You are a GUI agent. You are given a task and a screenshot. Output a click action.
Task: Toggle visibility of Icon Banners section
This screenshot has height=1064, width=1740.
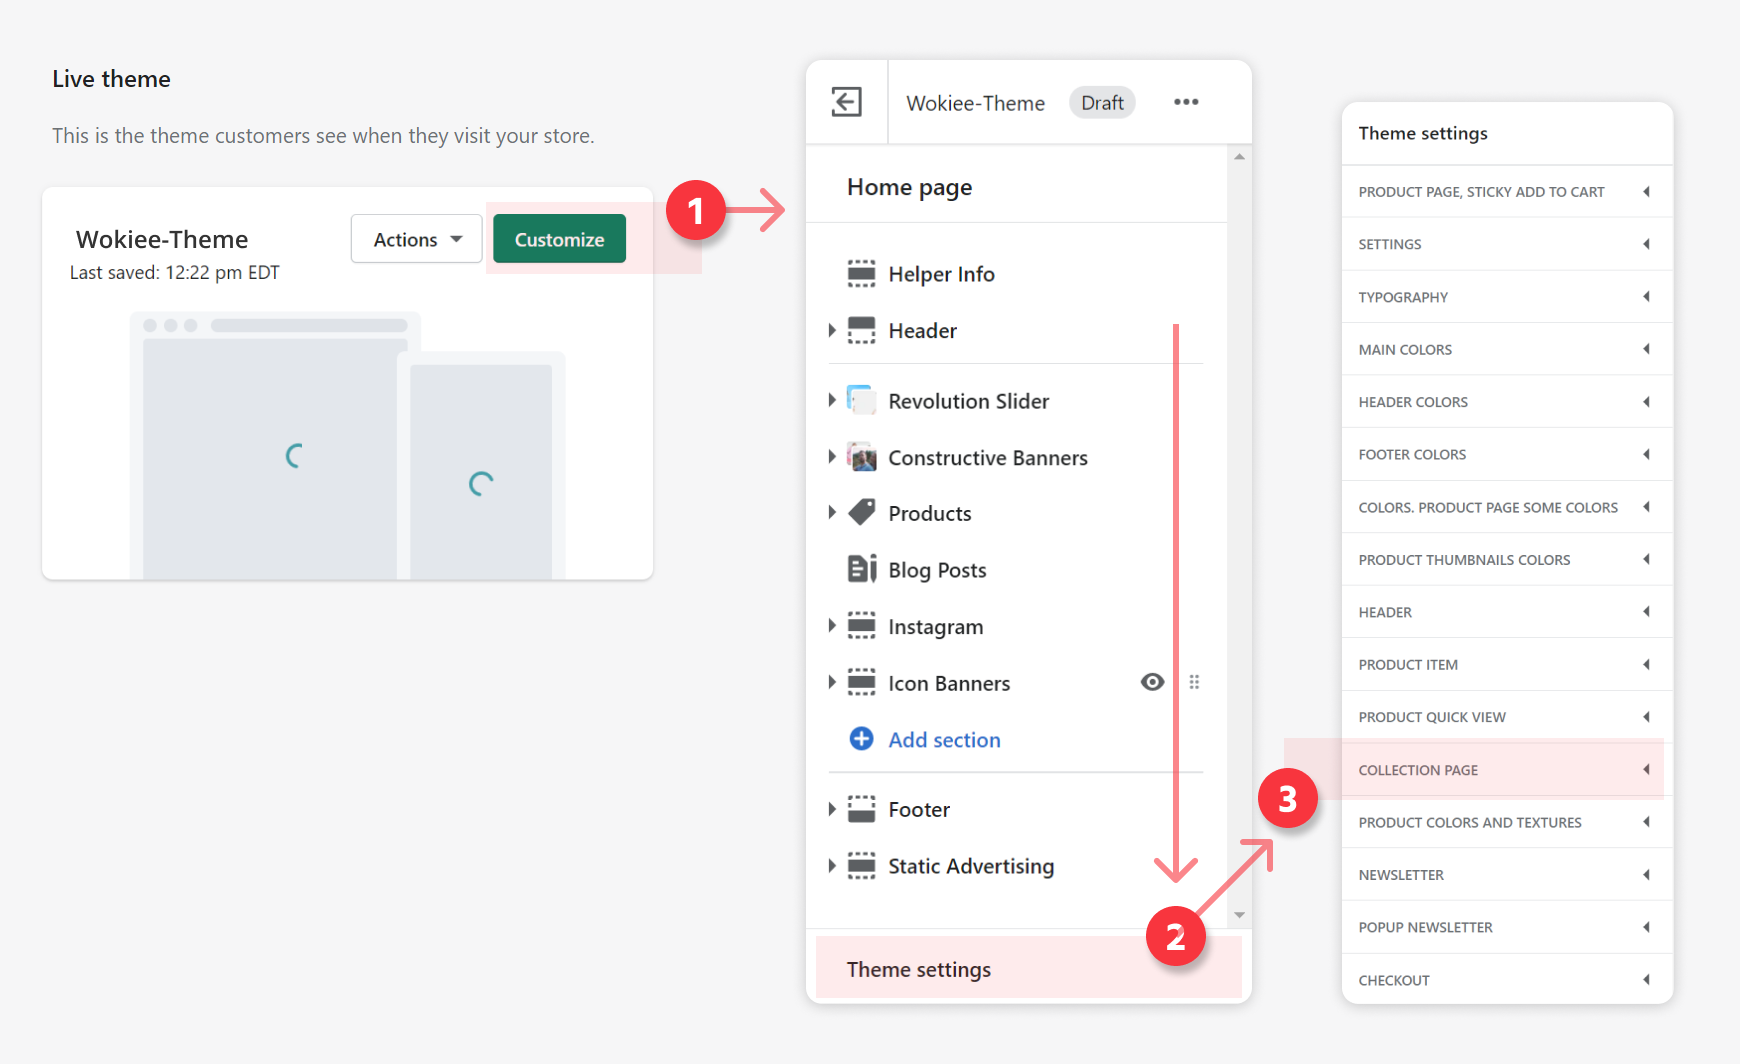[1152, 682]
